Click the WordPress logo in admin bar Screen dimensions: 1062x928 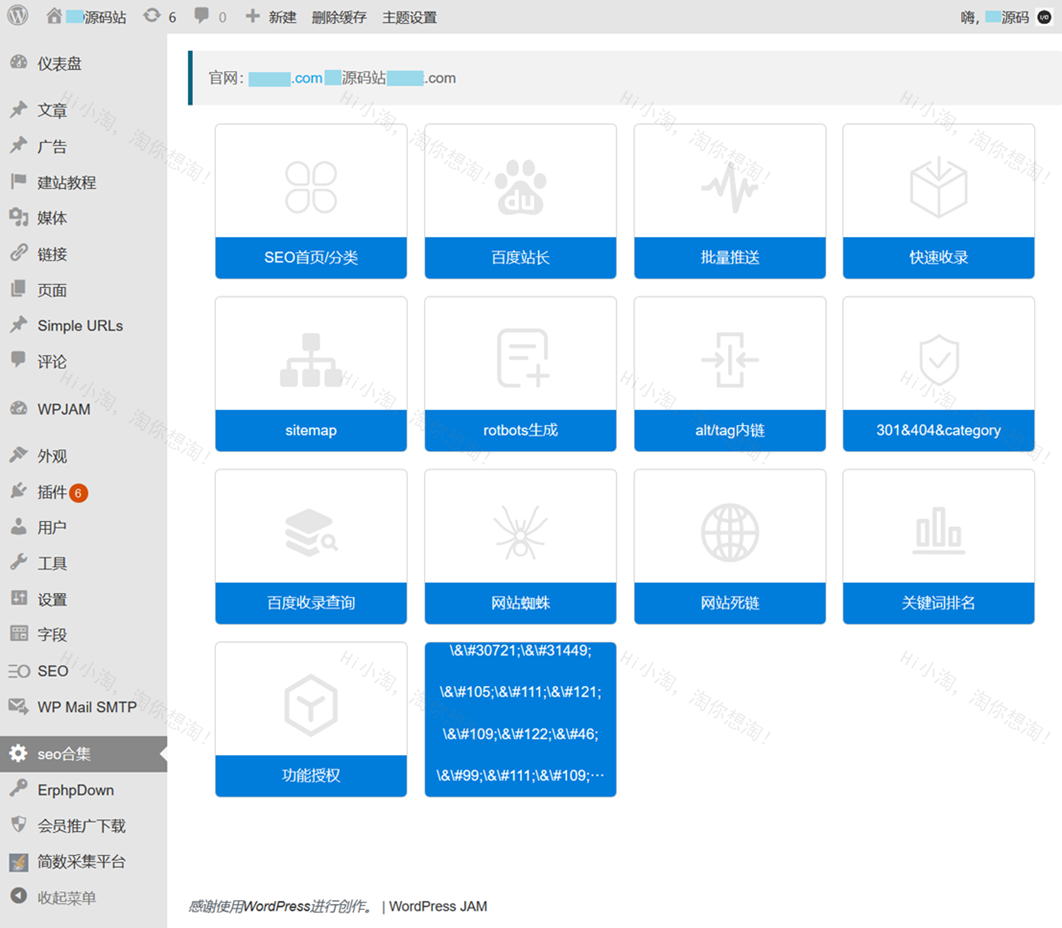point(18,16)
